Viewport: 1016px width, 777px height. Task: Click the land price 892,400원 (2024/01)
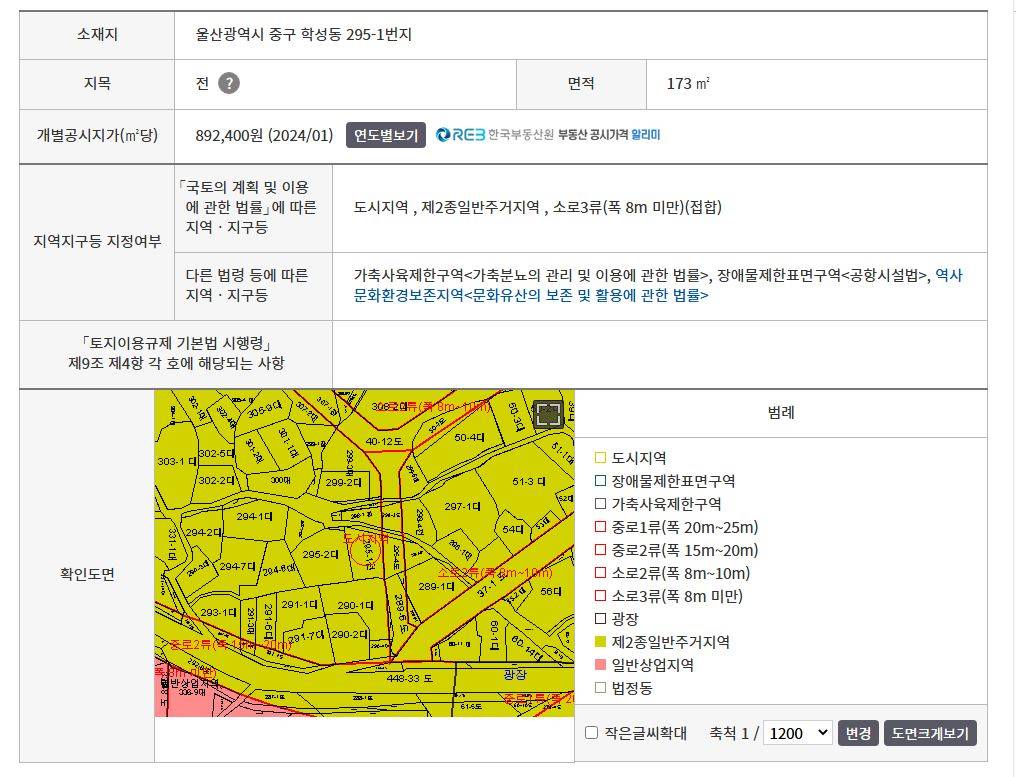(264, 135)
